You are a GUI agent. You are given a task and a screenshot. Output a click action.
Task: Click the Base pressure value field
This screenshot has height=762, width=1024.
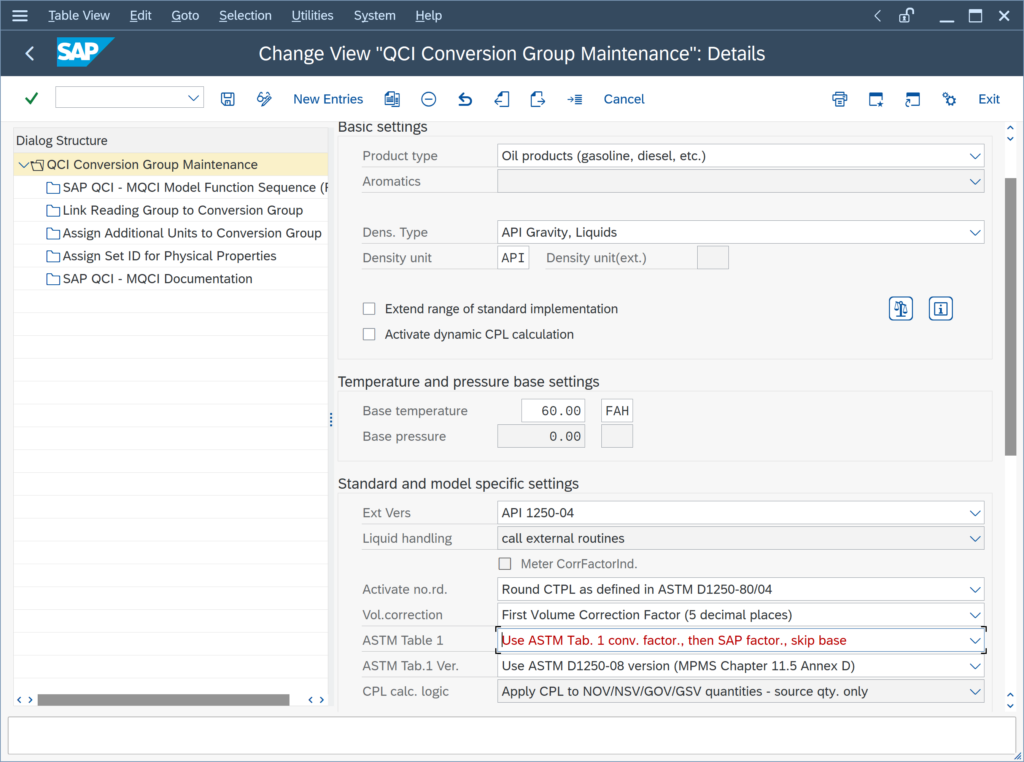coord(541,436)
